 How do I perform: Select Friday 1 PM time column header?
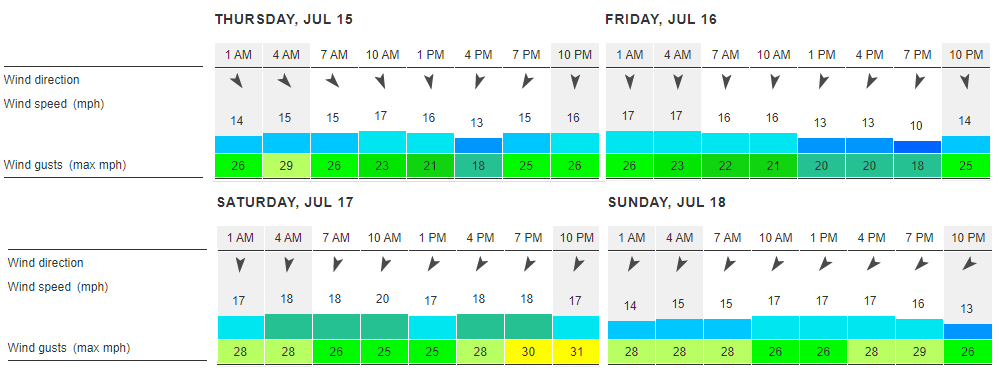tap(821, 55)
